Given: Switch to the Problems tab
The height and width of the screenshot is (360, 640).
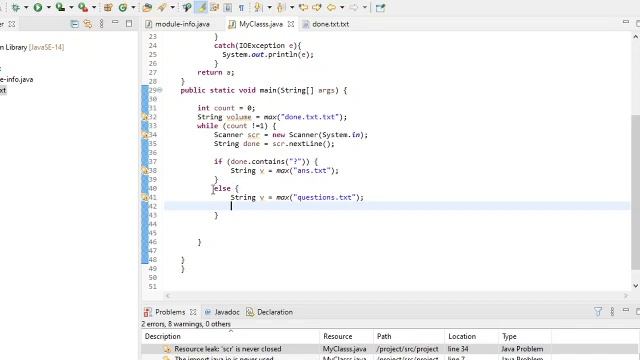Looking at the screenshot, I should (x=170, y=312).
